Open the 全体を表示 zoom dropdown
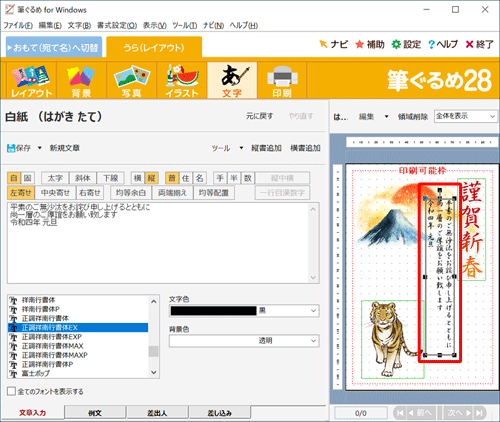This screenshot has width=500, height=422. [x=465, y=116]
